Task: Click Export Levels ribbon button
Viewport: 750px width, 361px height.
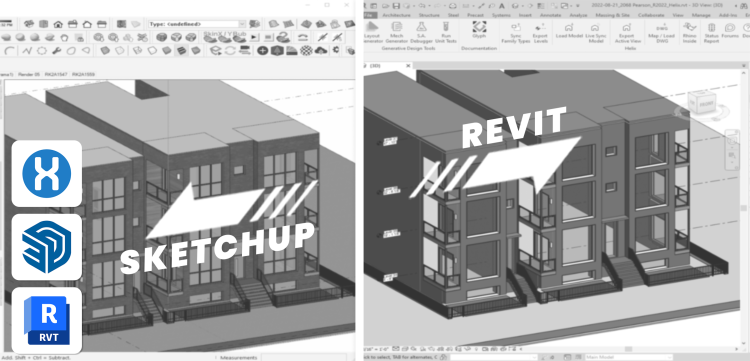Action: [x=540, y=33]
